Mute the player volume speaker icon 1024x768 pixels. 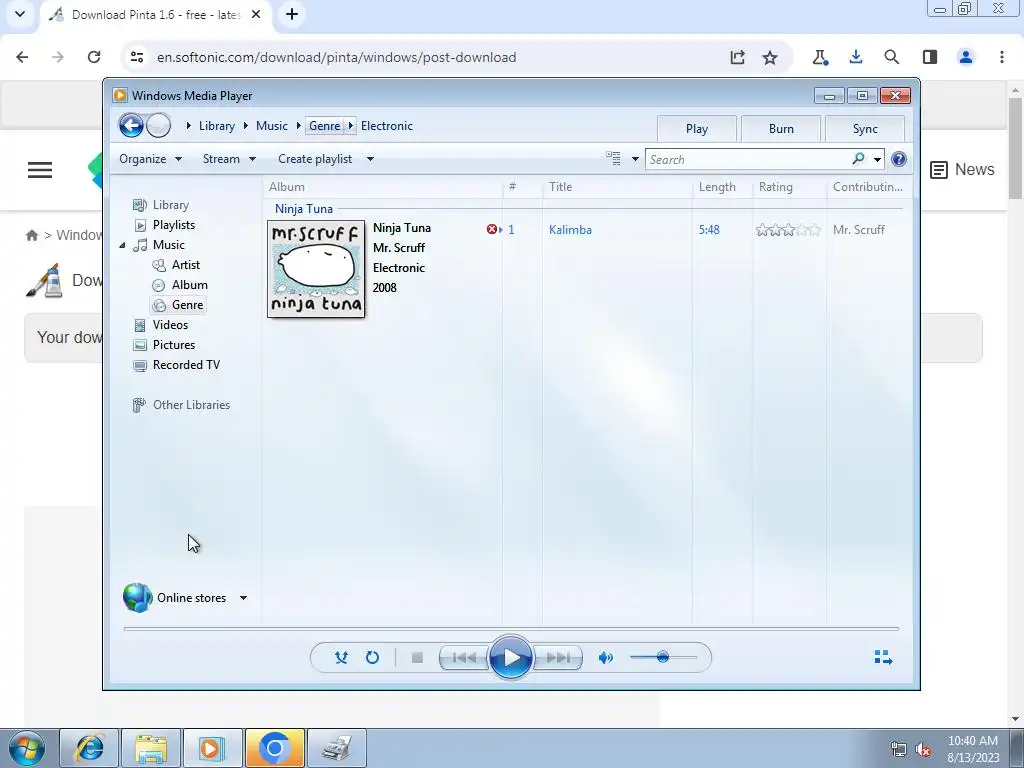tap(605, 658)
